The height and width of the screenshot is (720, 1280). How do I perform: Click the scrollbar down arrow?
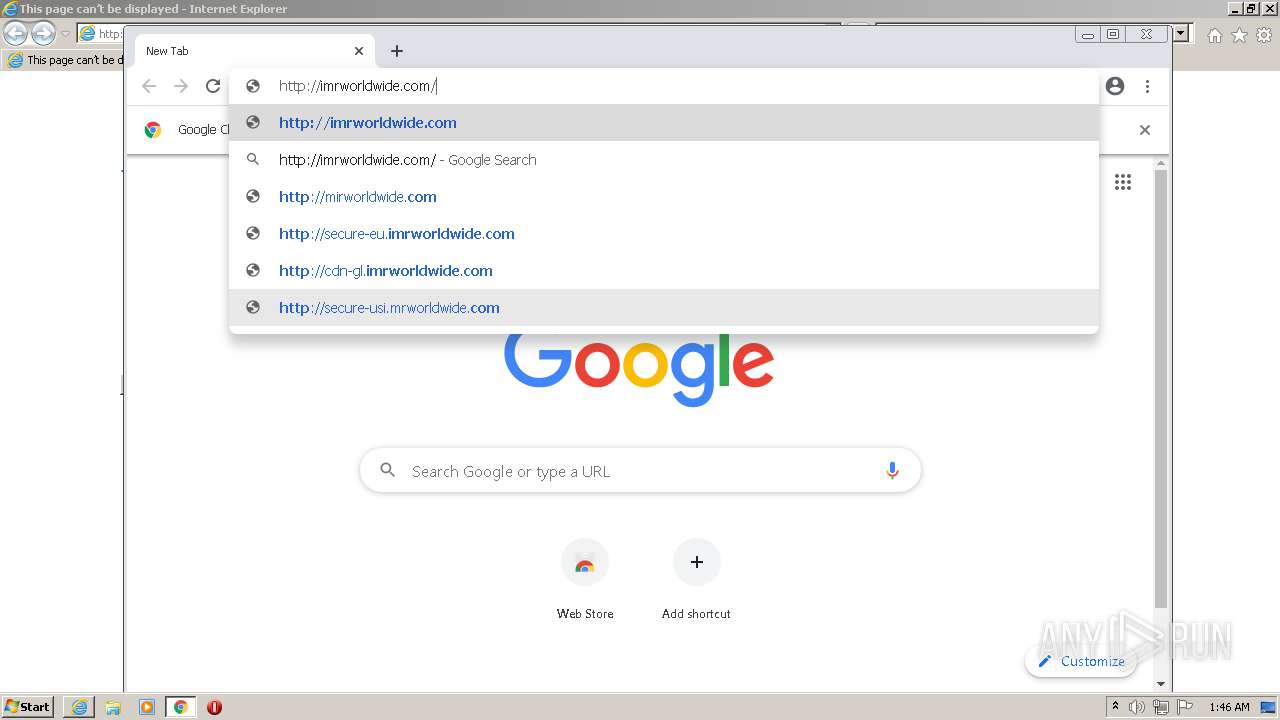(x=1160, y=684)
